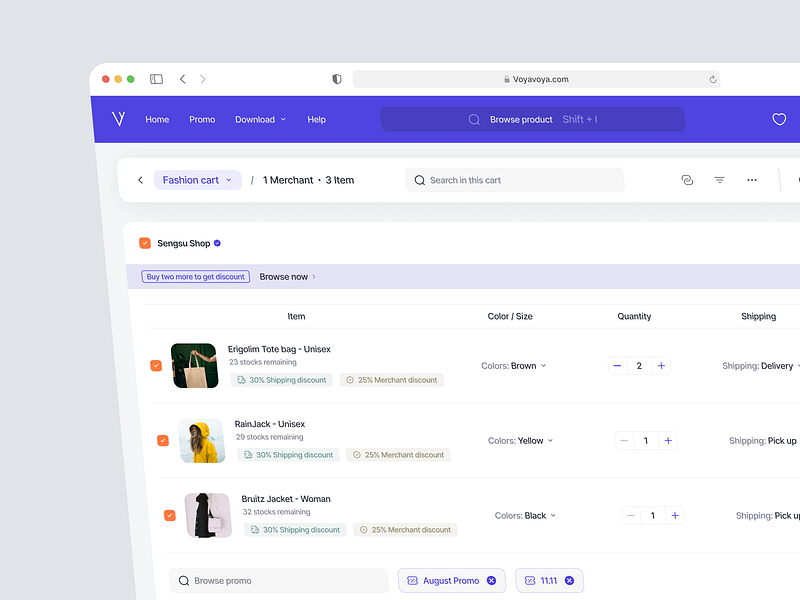Image resolution: width=800 pixels, height=600 pixels.
Task: Open the Download menu in navbar
Action: click(x=260, y=119)
